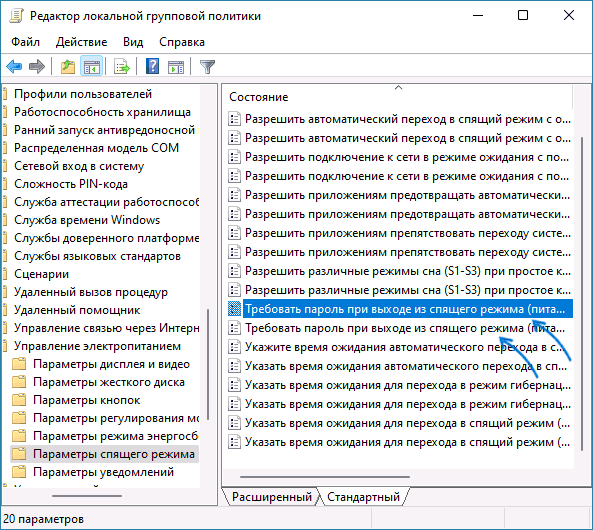593x530 pixels.
Task: Click the policy icon beside Укажите время ожидания автоматического
Action: point(234,347)
